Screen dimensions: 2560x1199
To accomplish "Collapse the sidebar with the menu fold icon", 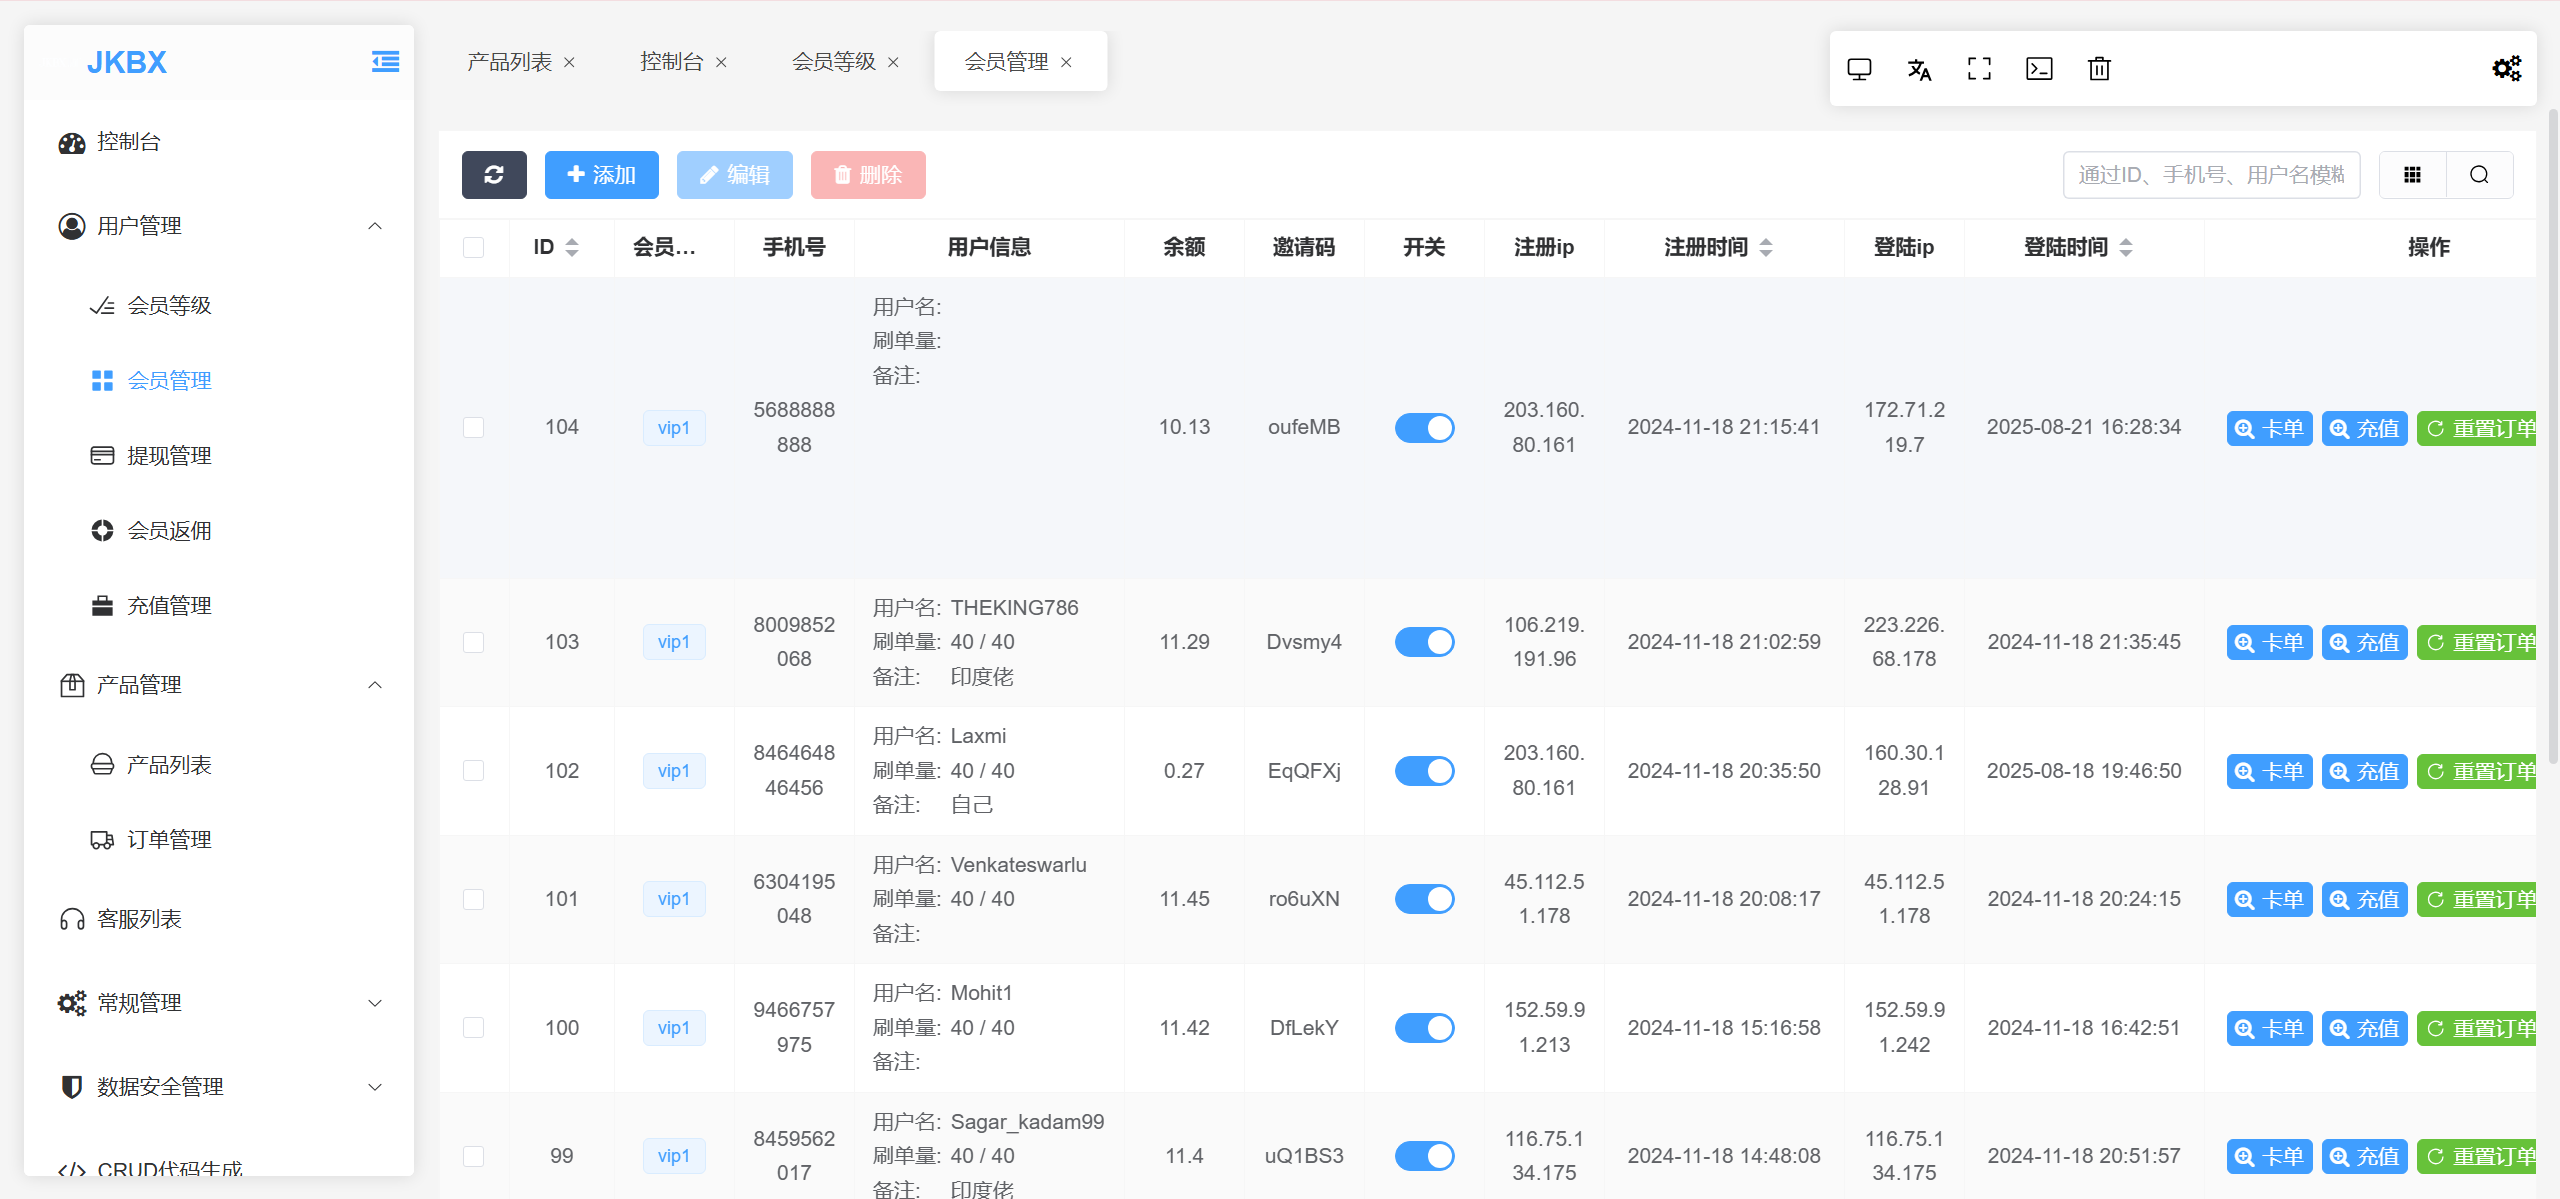I will (385, 62).
